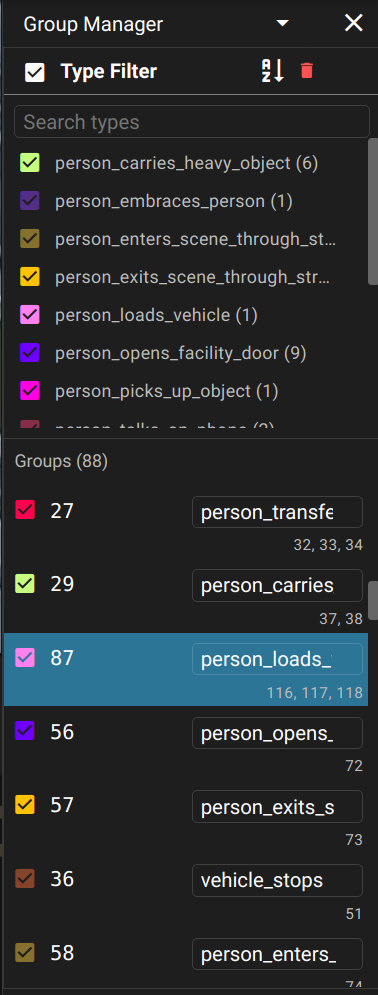Open the Group Manager dropdown arrow
The width and height of the screenshot is (378, 995).
[x=283, y=24]
